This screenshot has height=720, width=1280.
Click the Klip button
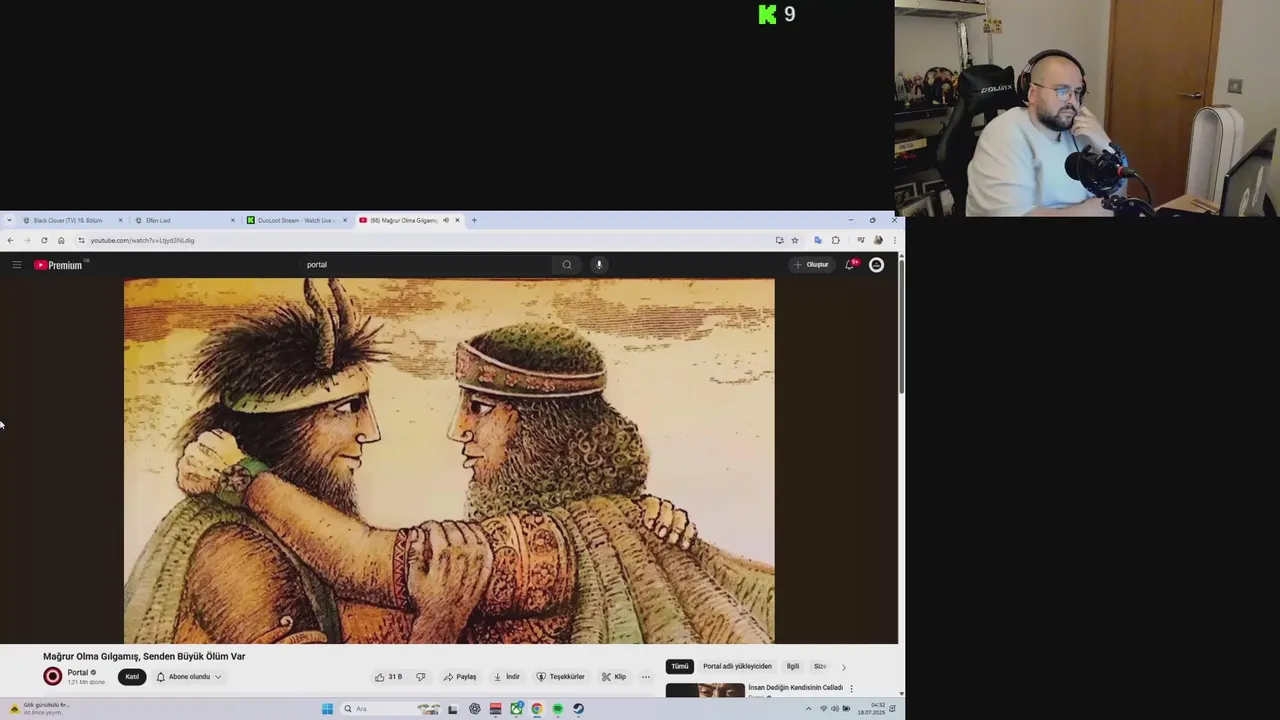614,677
